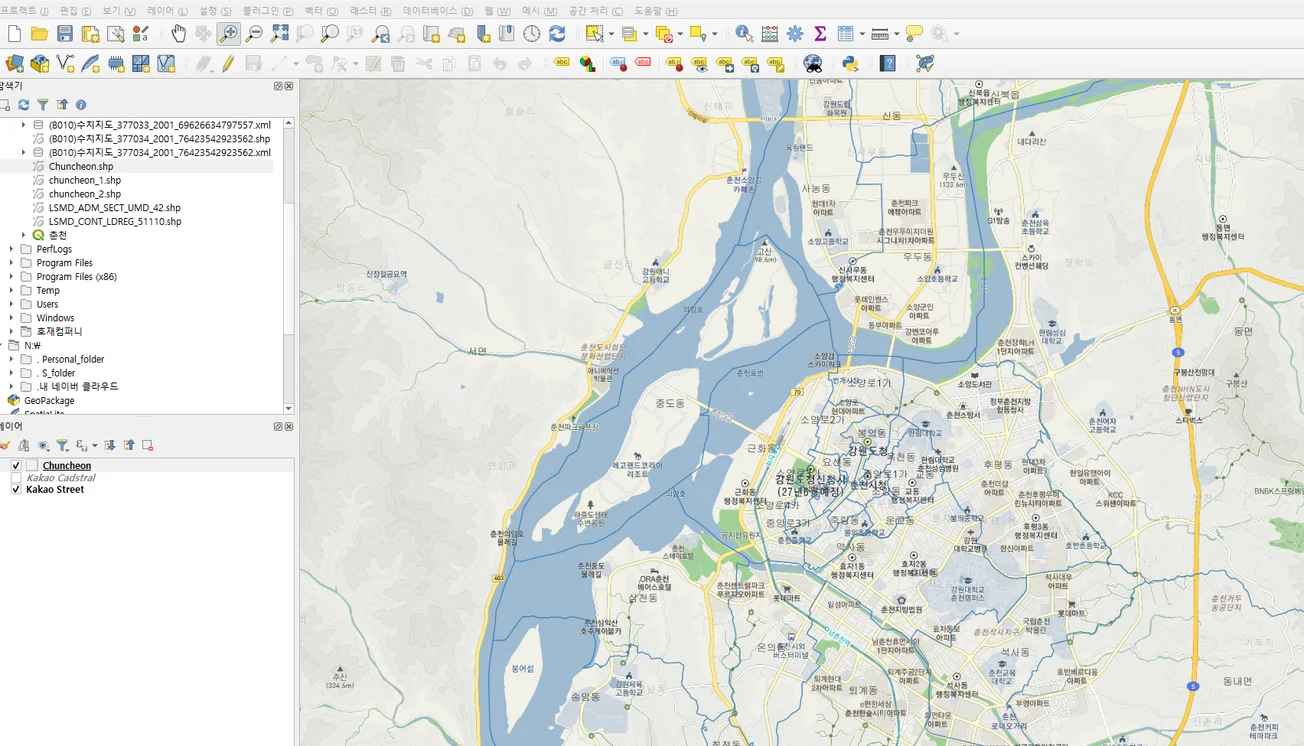Viewport: 1304px width, 746px height.
Task: Close the browser panel with its X button
Action: [x=289, y=86]
